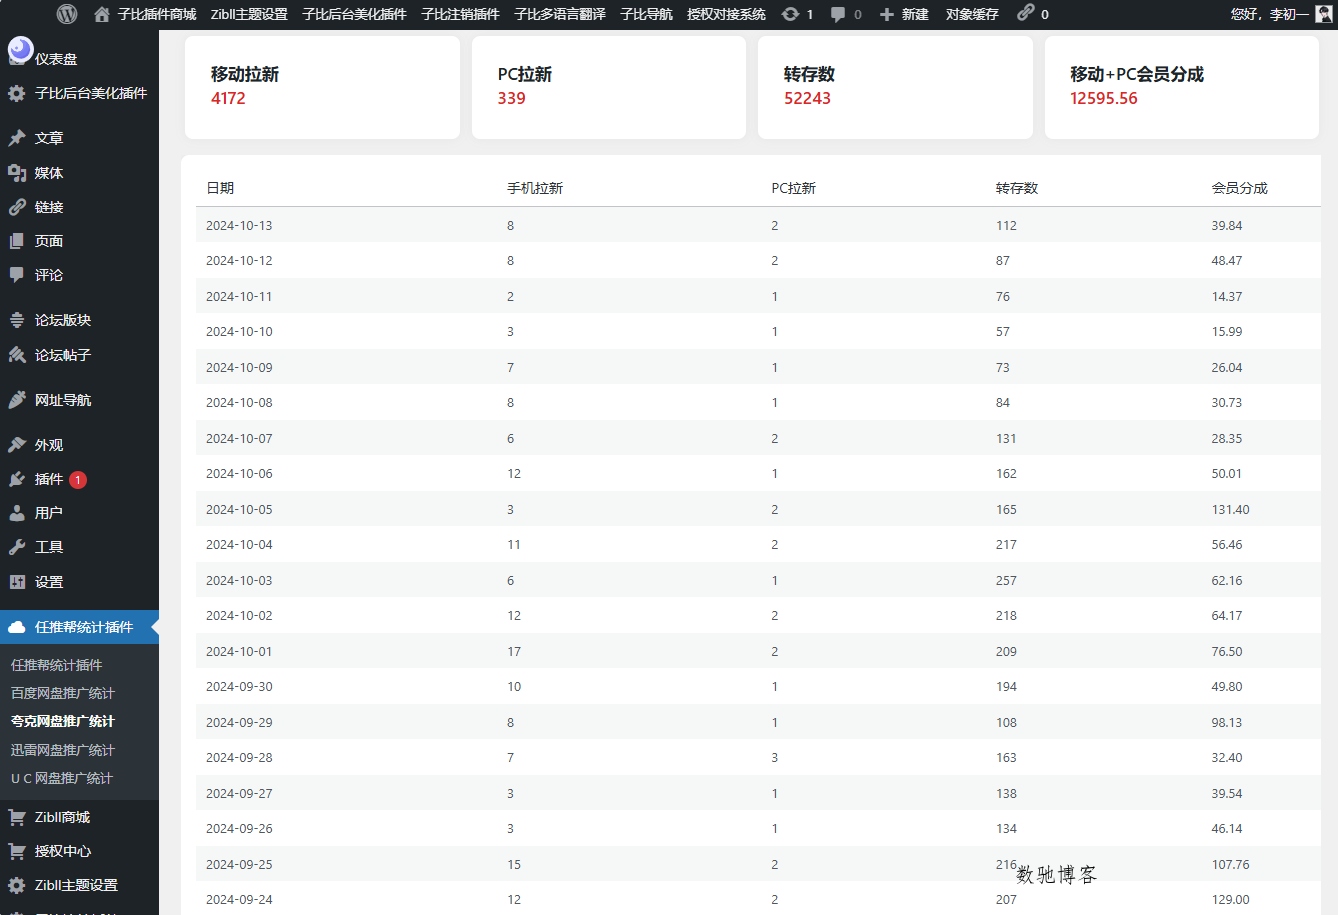1338x915 pixels.
Task: Click the brush icon beside 外观
Action: pyautogui.click(x=17, y=445)
